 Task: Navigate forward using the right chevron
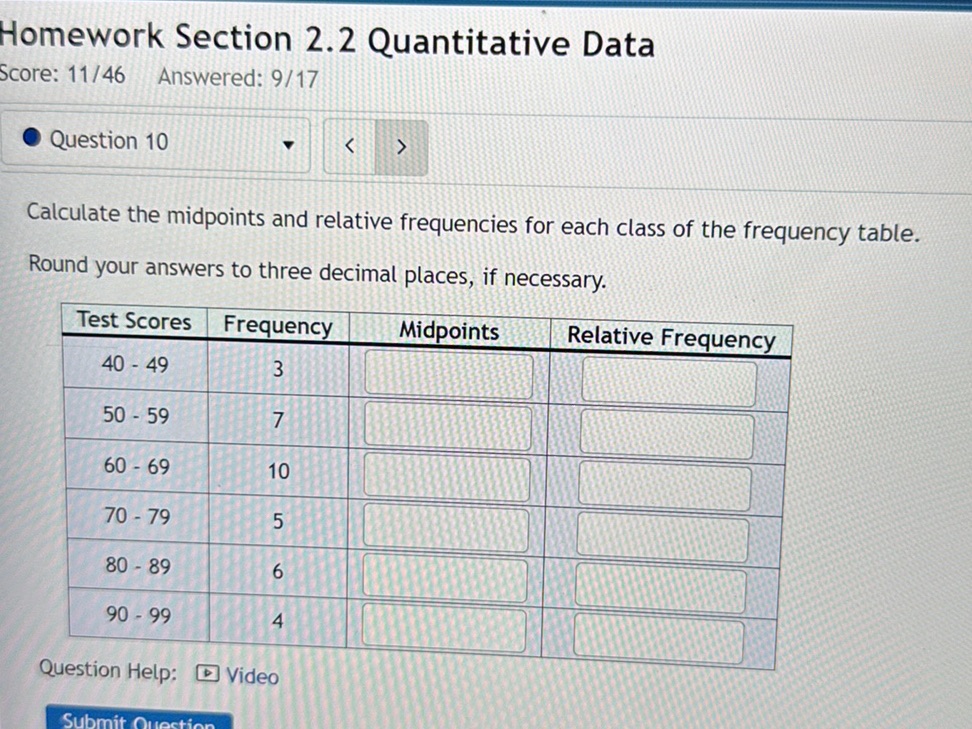pyautogui.click(x=401, y=146)
